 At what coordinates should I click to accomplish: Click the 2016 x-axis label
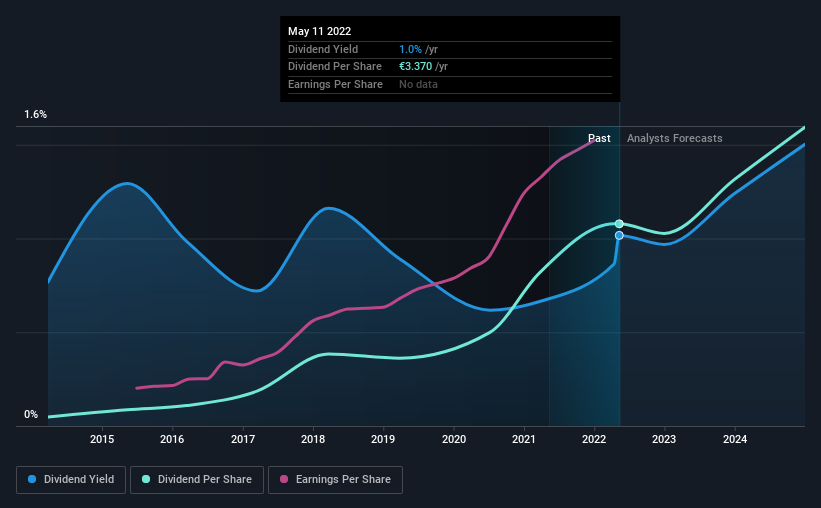[172, 439]
